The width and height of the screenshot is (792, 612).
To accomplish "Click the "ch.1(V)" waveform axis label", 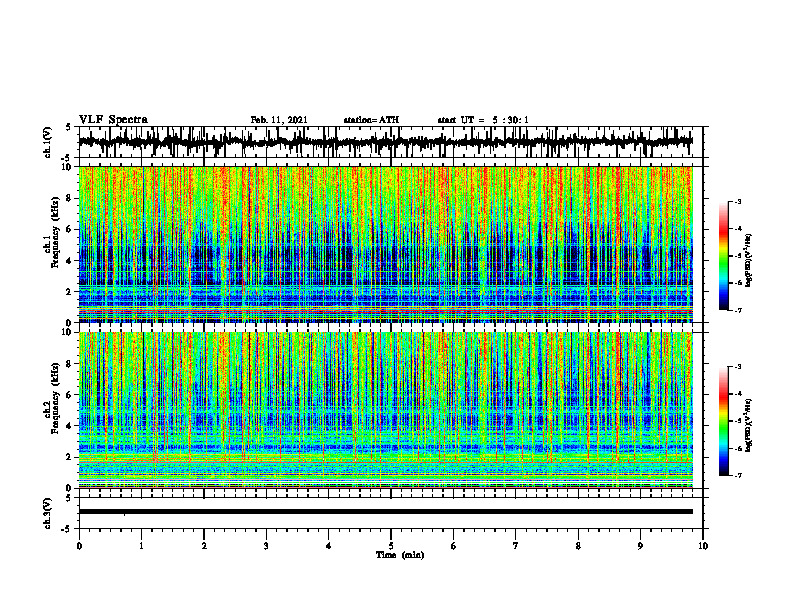I will pyautogui.click(x=48, y=142).
